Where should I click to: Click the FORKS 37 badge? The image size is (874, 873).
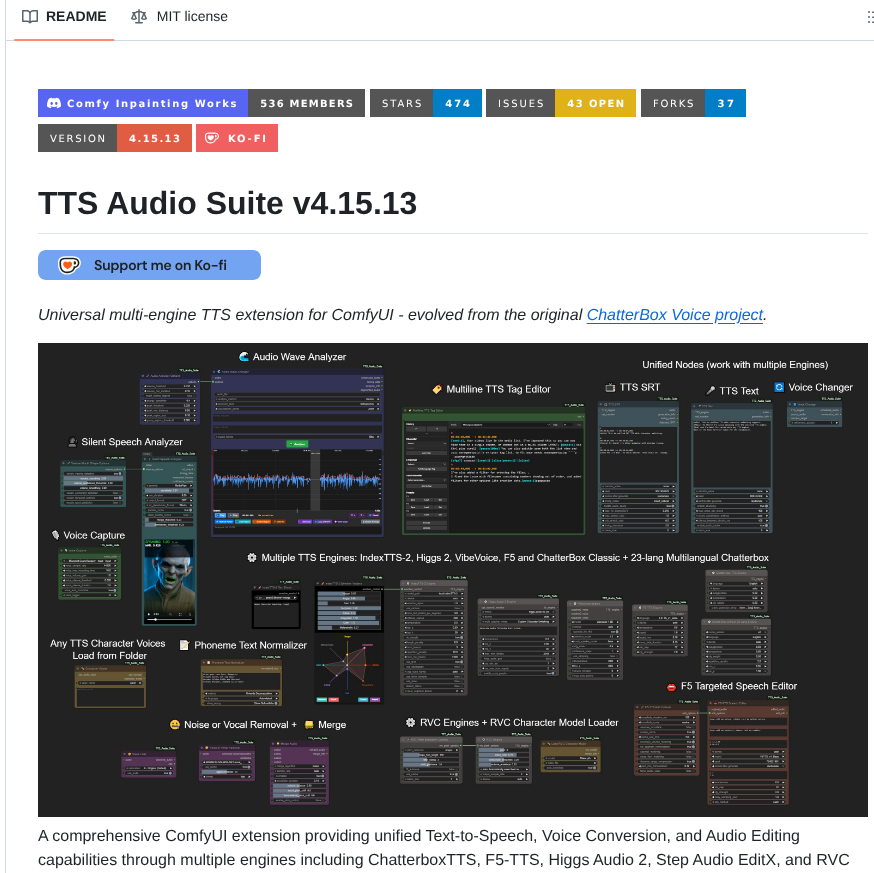click(x=693, y=103)
